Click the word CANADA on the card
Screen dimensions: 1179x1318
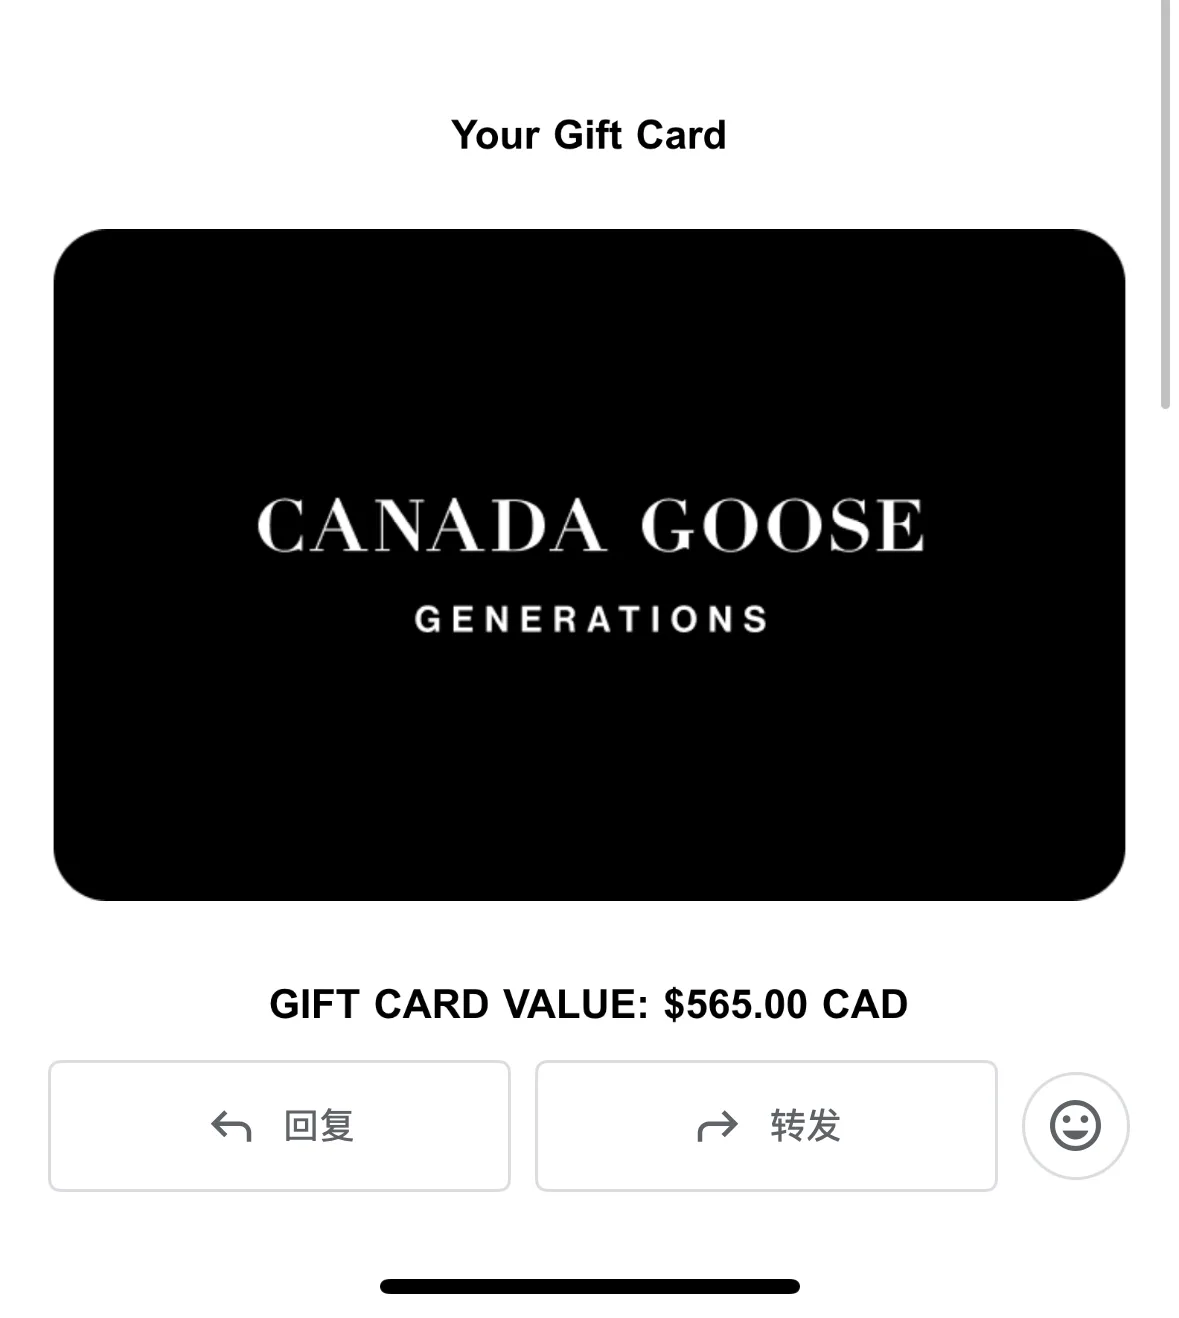point(431,525)
